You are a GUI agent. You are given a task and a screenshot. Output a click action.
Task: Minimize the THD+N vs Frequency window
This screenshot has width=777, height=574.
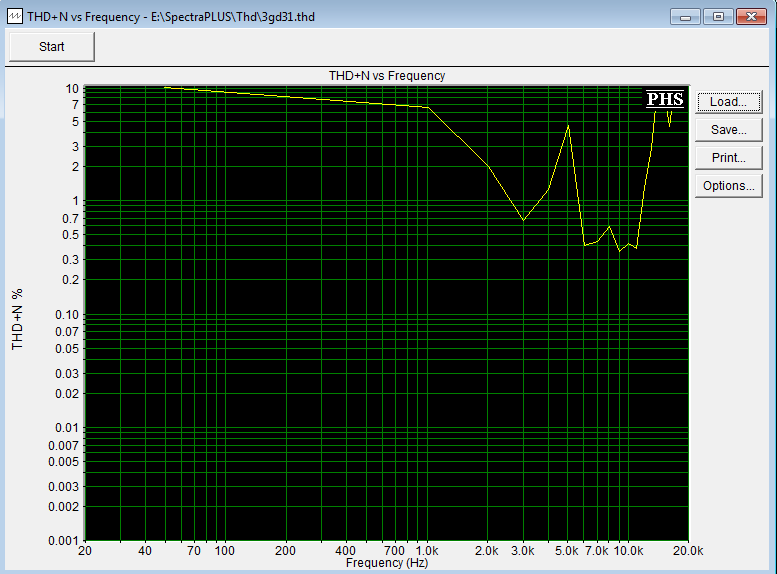click(685, 17)
